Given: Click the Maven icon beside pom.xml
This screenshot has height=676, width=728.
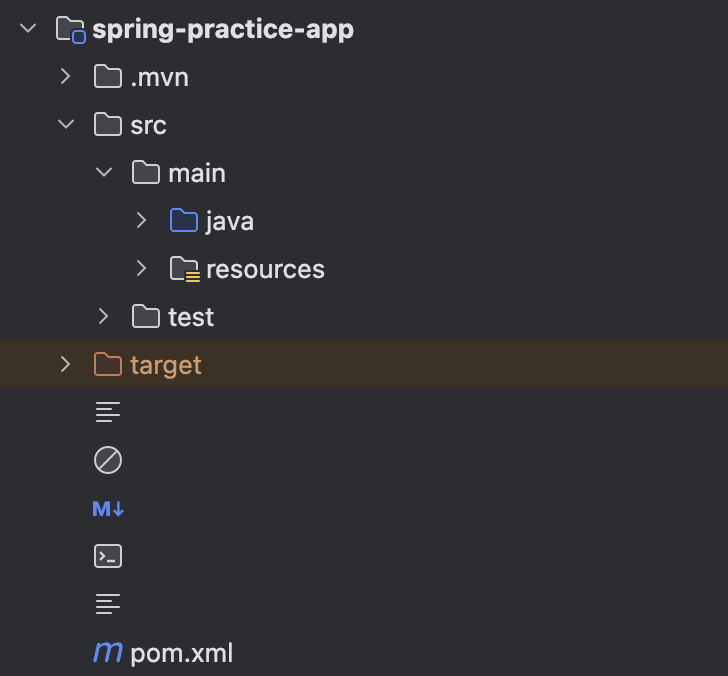Looking at the screenshot, I should tap(108, 653).
